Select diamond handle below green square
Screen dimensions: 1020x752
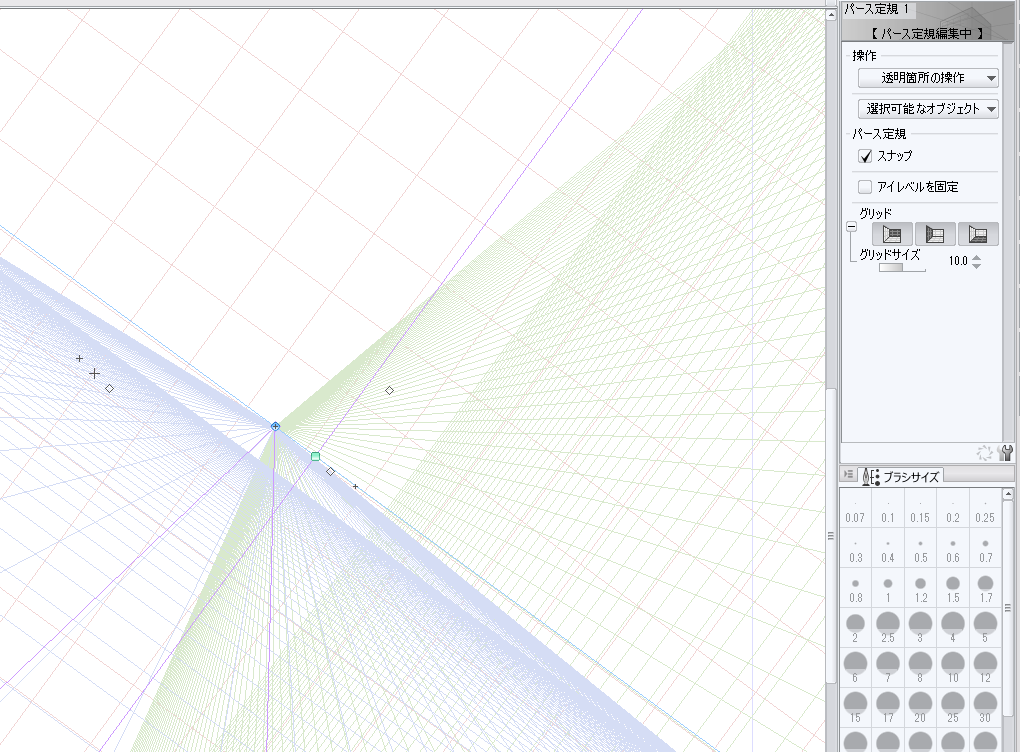[330, 471]
